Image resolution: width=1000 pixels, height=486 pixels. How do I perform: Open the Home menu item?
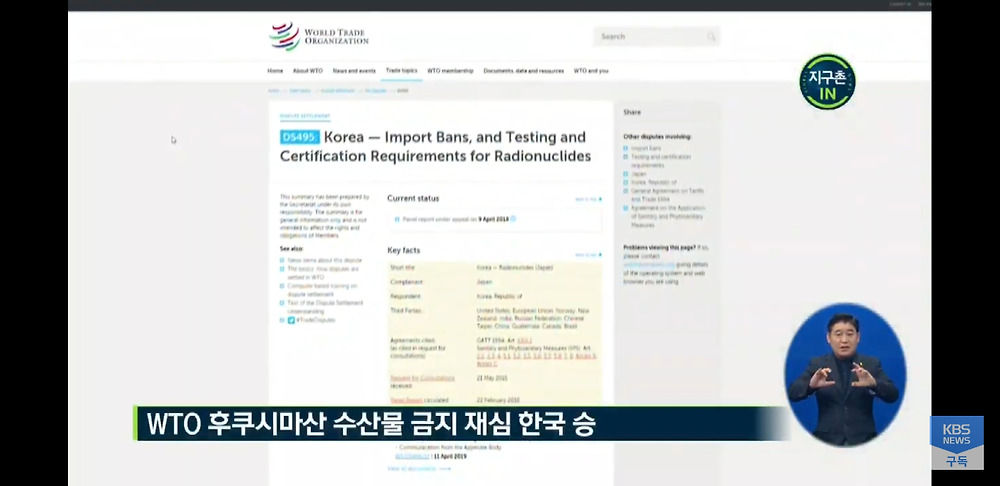[x=275, y=71]
